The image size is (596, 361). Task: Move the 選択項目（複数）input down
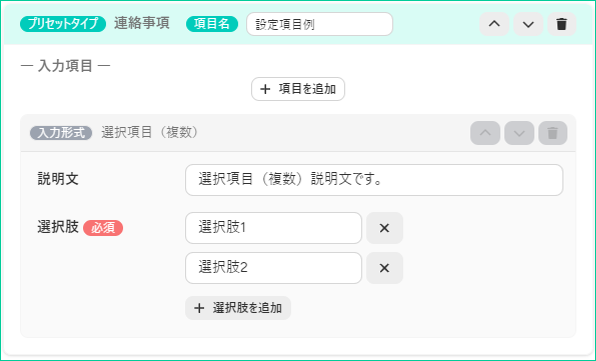(x=519, y=133)
